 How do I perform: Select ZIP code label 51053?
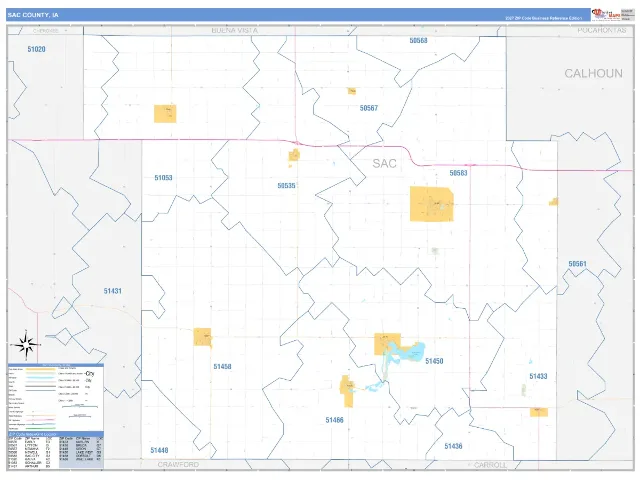point(163,178)
